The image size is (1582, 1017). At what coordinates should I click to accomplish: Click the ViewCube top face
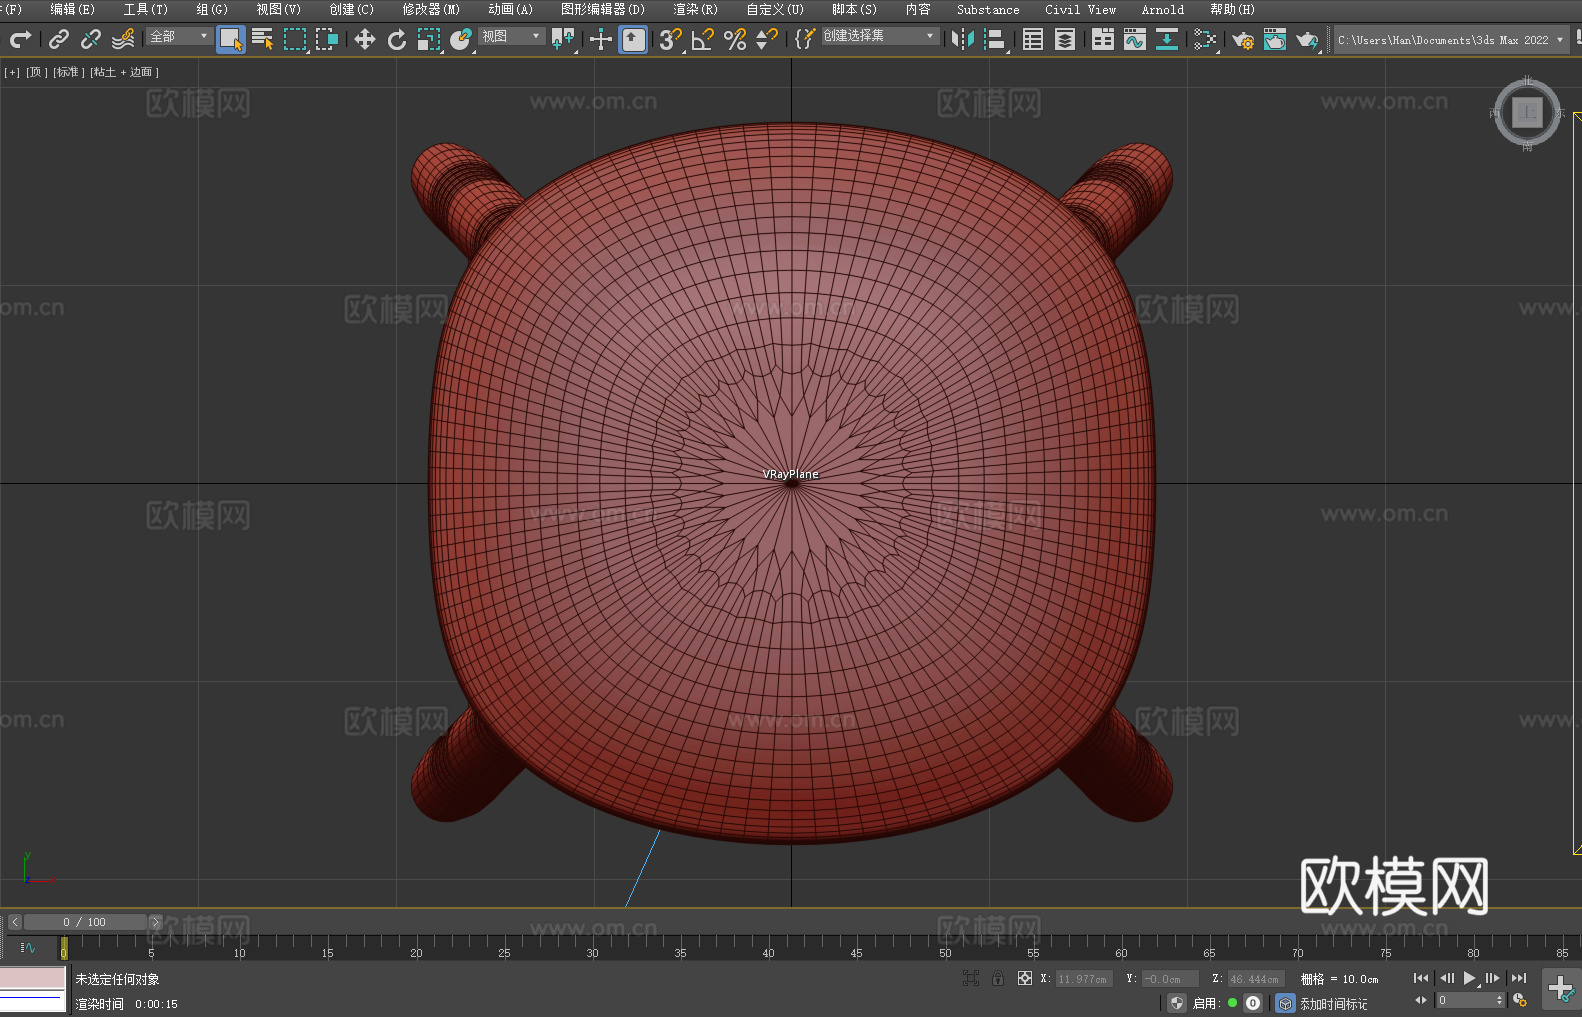(x=1527, y=112)
